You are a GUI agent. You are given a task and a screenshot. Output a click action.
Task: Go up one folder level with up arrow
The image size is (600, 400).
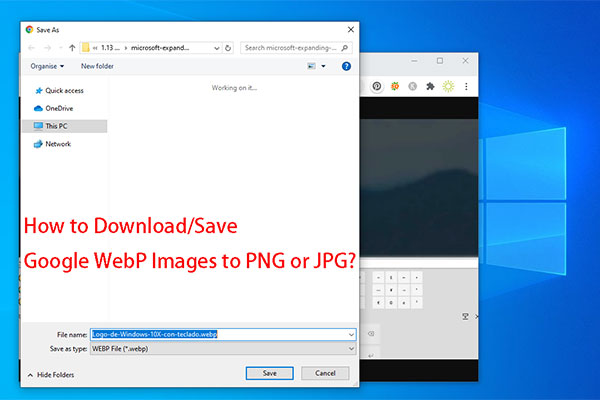(72, 48)
